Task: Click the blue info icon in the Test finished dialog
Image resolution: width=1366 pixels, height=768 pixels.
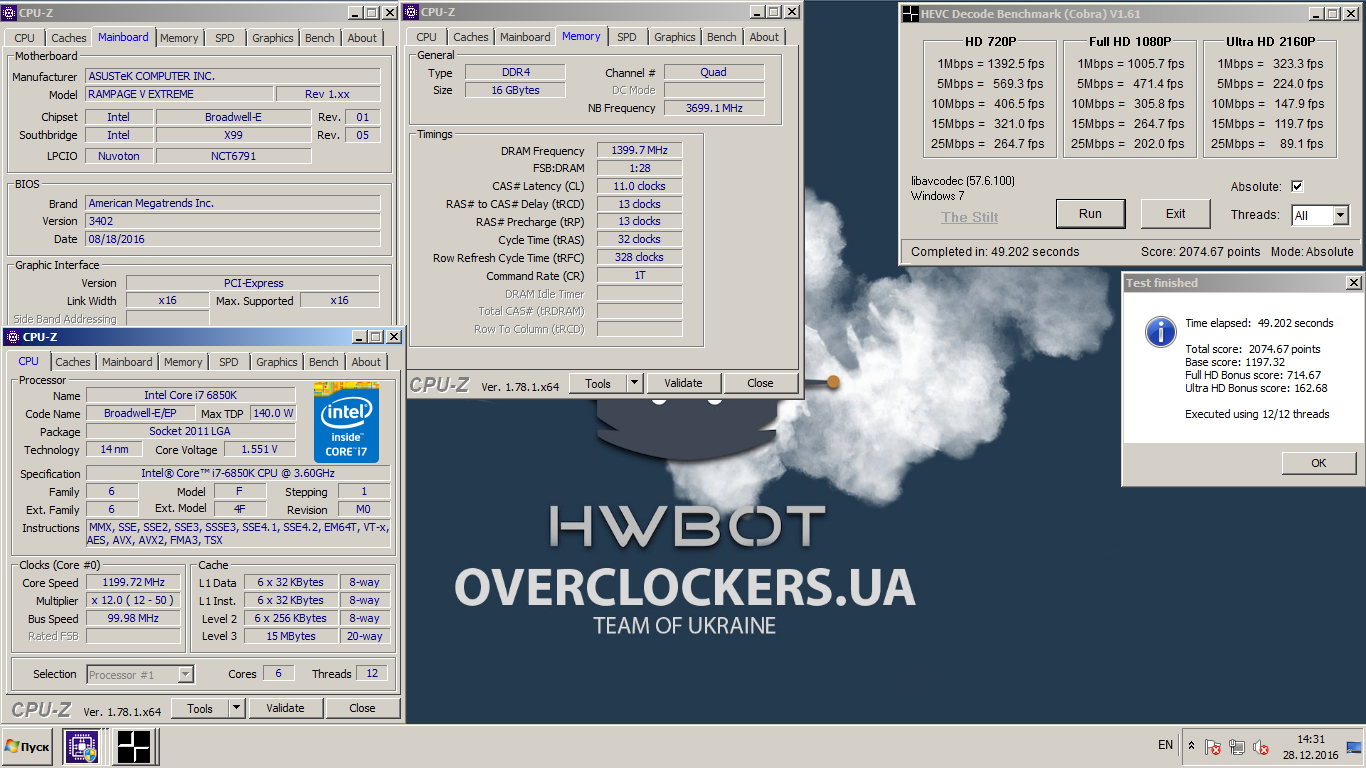Action: pos(1160,332)
